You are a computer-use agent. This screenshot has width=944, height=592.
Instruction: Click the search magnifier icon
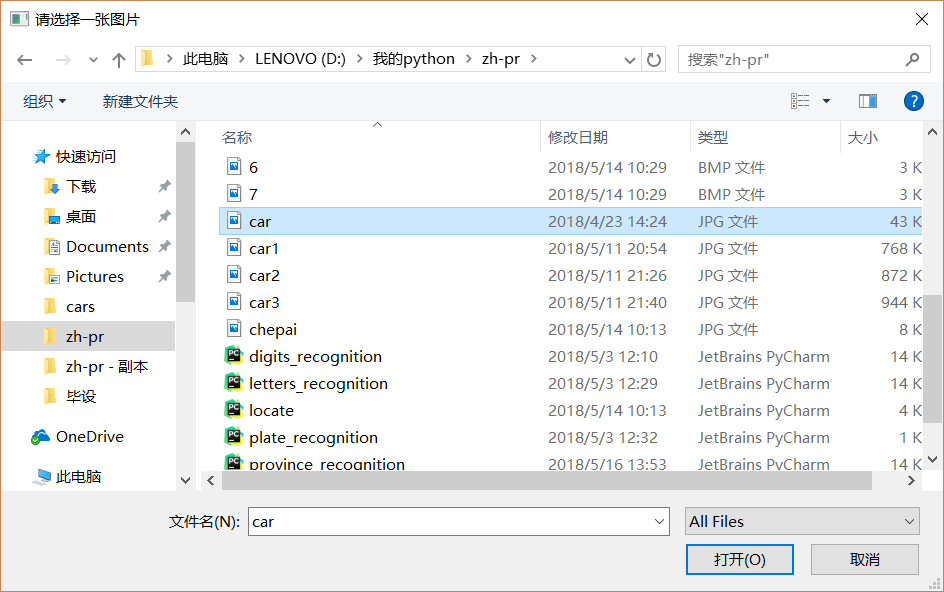[x=912, y=59]
